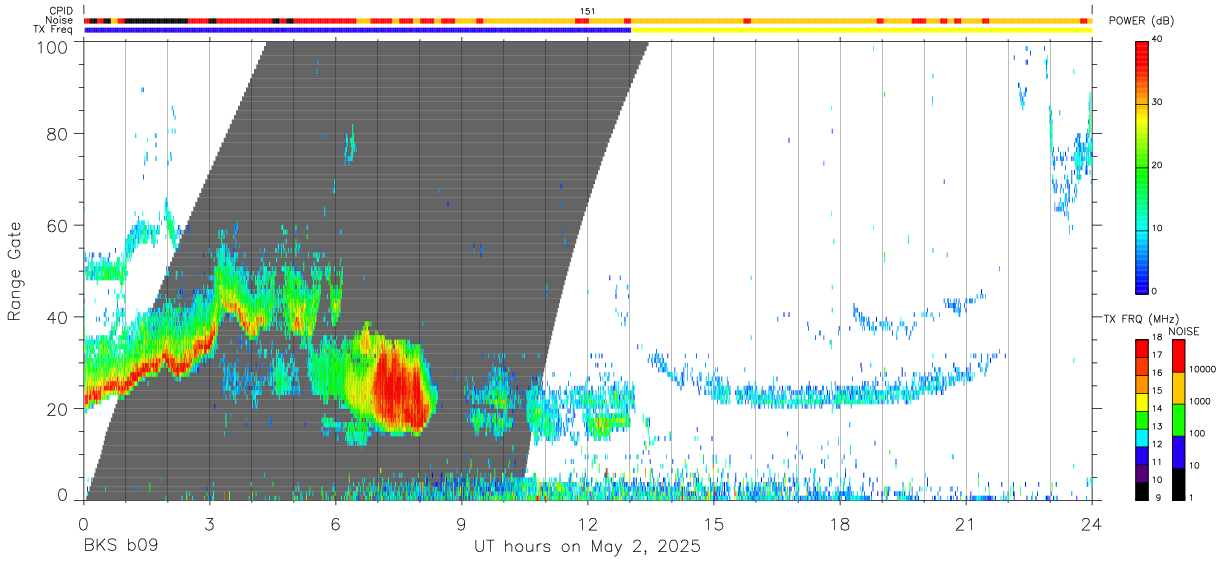Click the blue segment of TX Freq bar
The width and height of the screenshot is (1228, 567).
[357, 30]
